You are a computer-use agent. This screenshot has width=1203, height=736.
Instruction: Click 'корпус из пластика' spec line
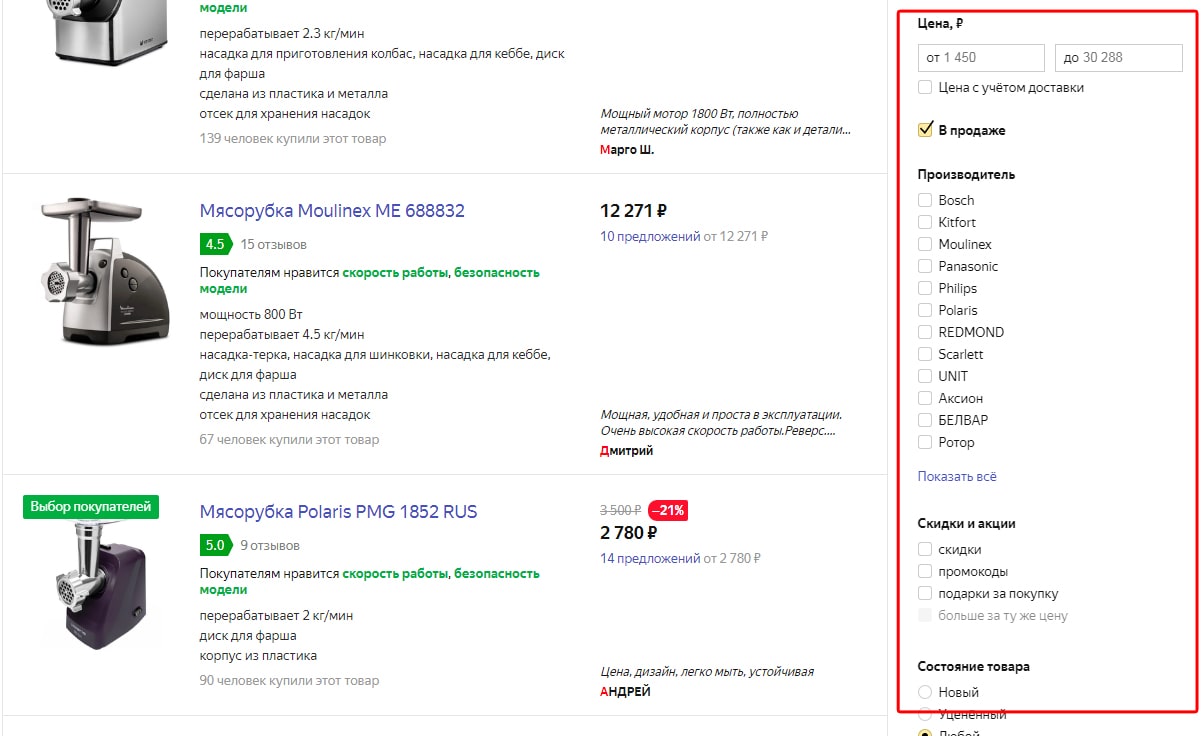click(258, 656)
